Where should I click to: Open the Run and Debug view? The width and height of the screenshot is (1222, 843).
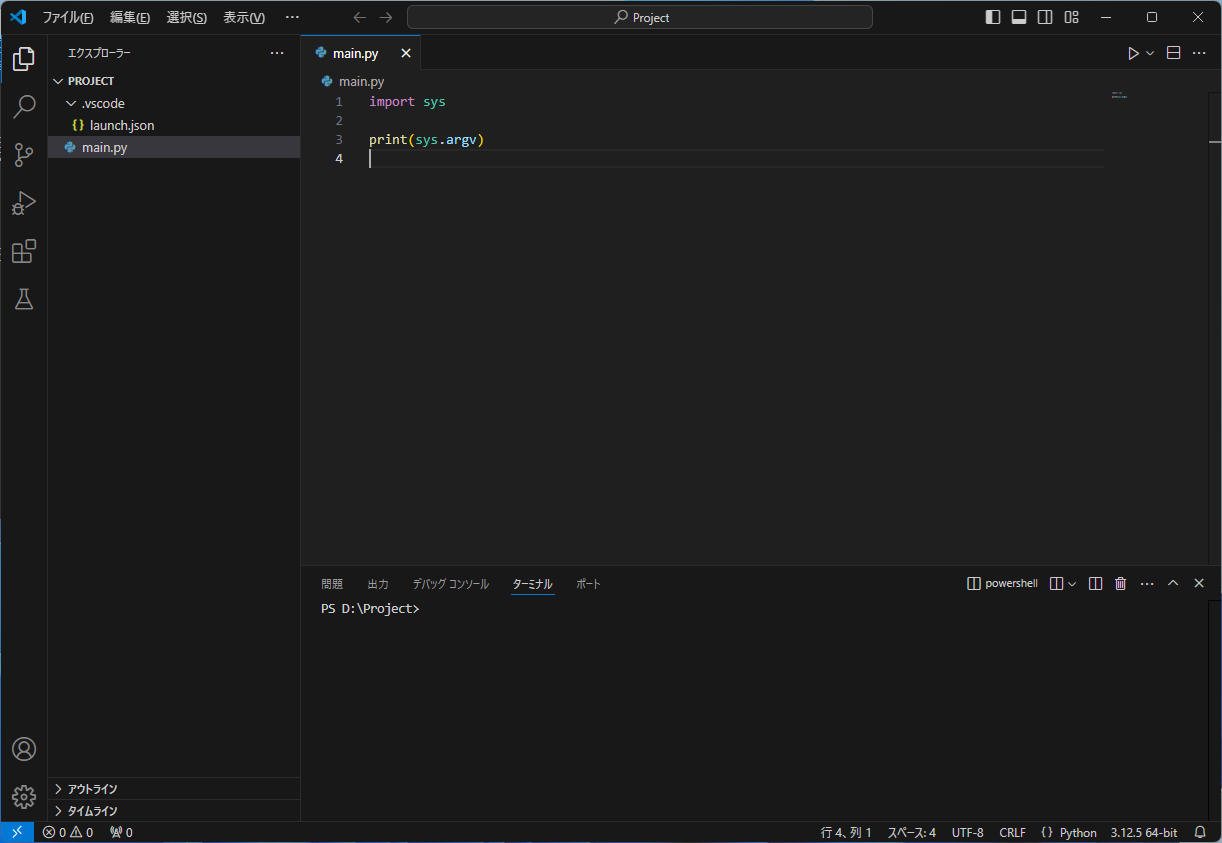[x=23, y=203]
